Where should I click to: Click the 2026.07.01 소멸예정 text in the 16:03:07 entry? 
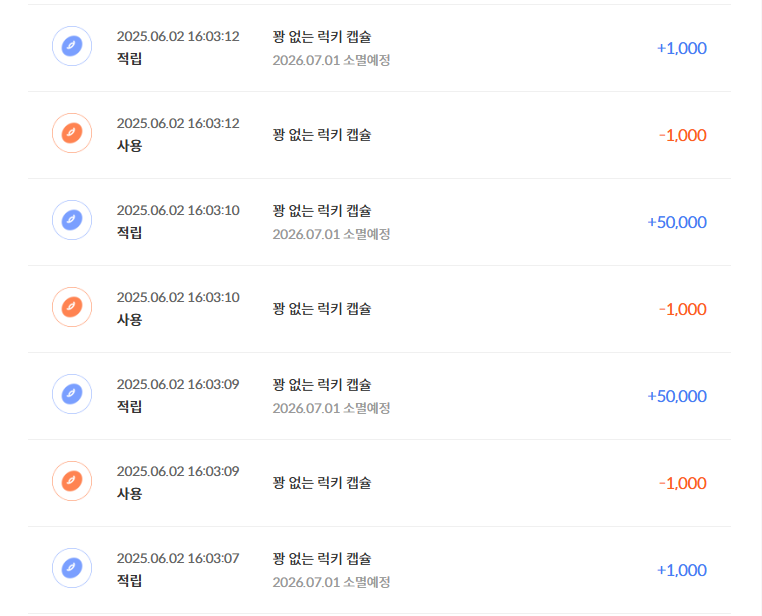coord(331,582)
